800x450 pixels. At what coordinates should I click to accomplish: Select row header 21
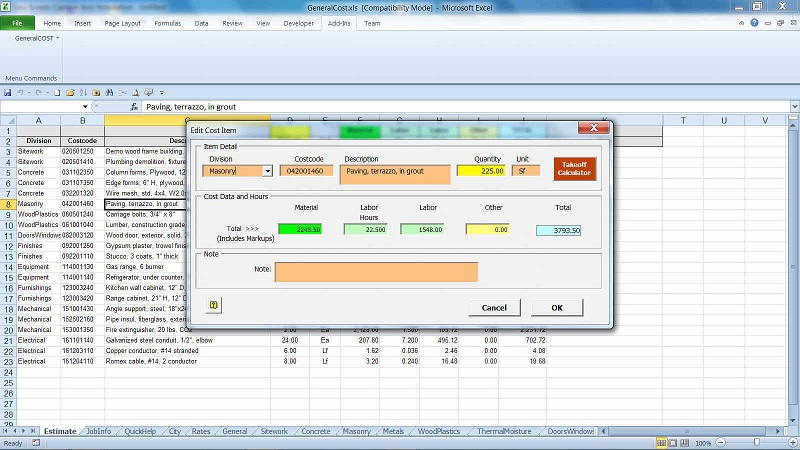click(x=8, y=340)
